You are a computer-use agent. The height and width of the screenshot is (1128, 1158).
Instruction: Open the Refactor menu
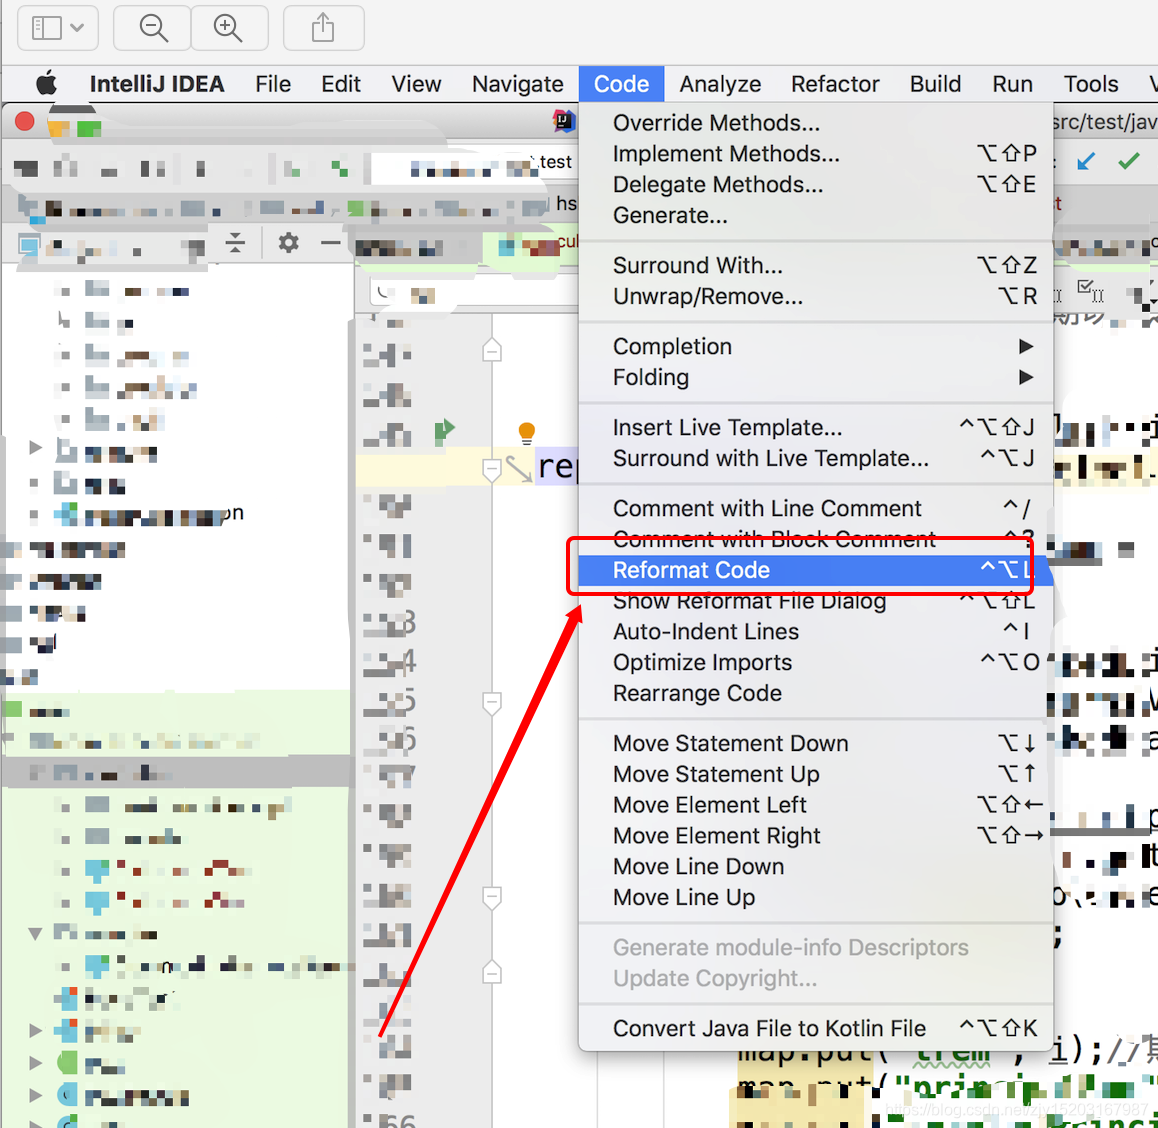[835, 83]
